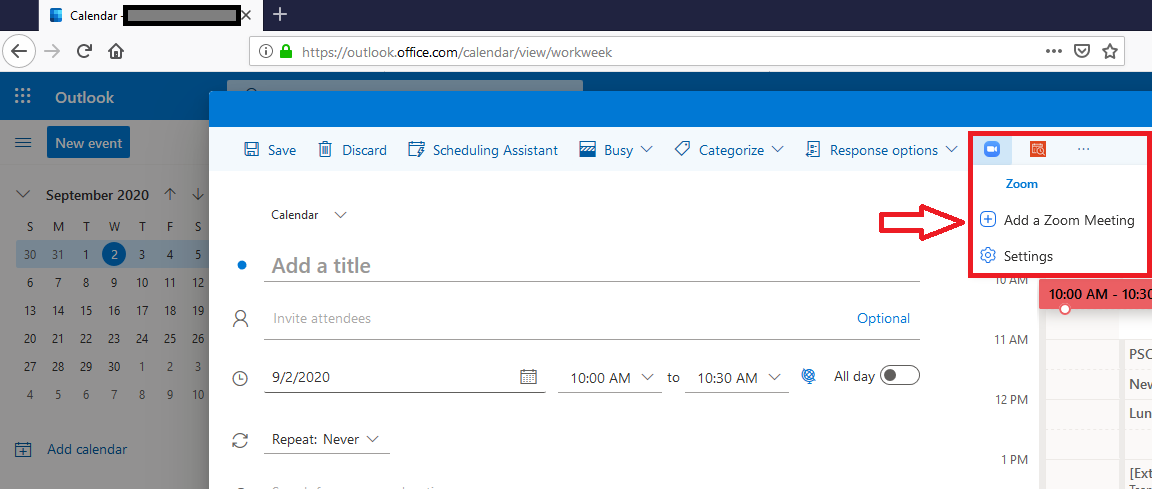Viewport: 1152px width, 489px height.
Task: Click the Outlook brand label
Action: (84, 98)
